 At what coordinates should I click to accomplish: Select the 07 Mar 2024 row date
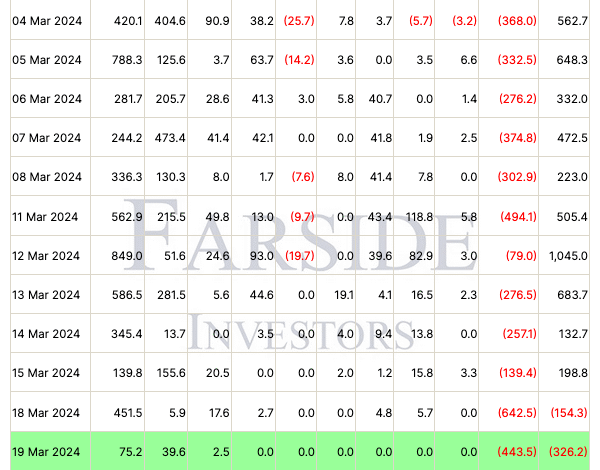(47, 138)
